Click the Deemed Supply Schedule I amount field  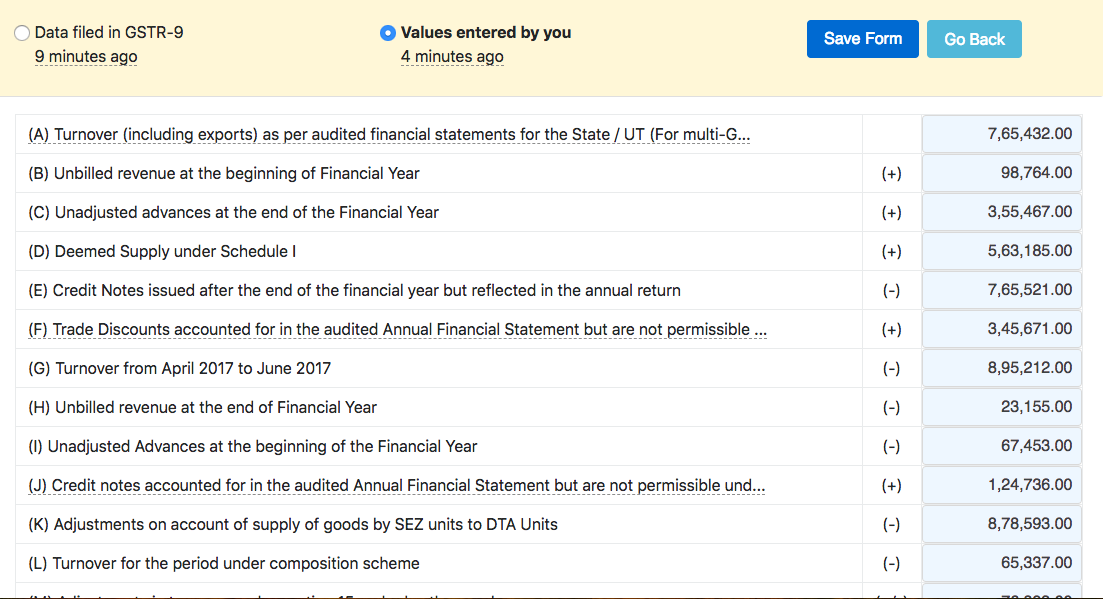coord(1000,251)
